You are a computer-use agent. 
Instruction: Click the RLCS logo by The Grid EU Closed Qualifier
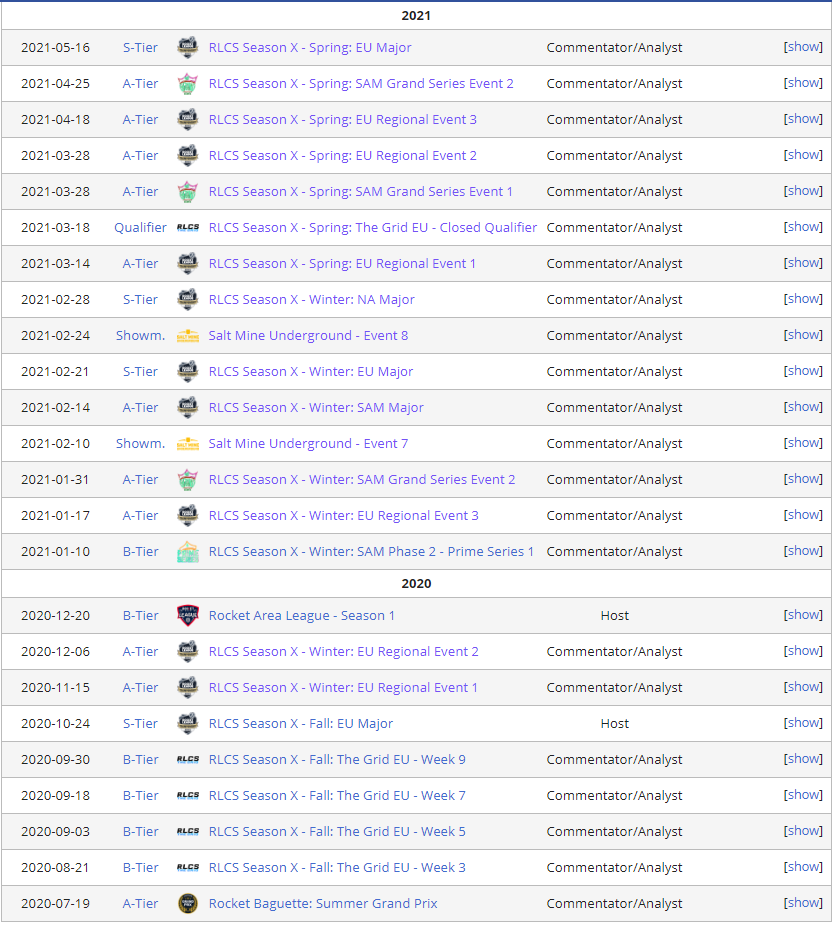(x=188, y=228)
